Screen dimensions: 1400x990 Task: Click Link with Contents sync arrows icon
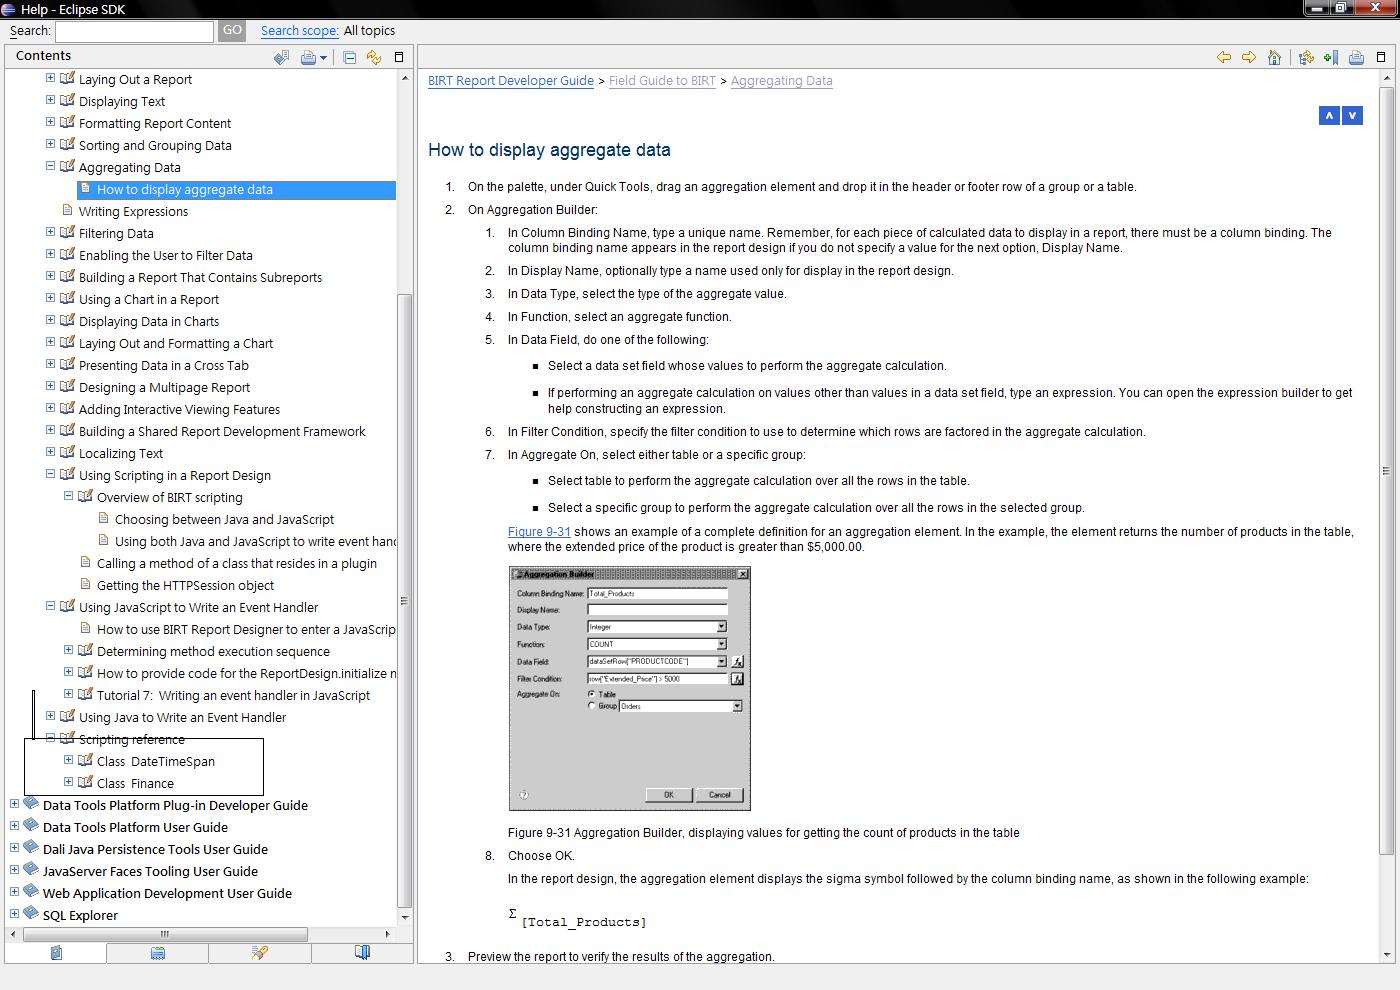(374, 58)
